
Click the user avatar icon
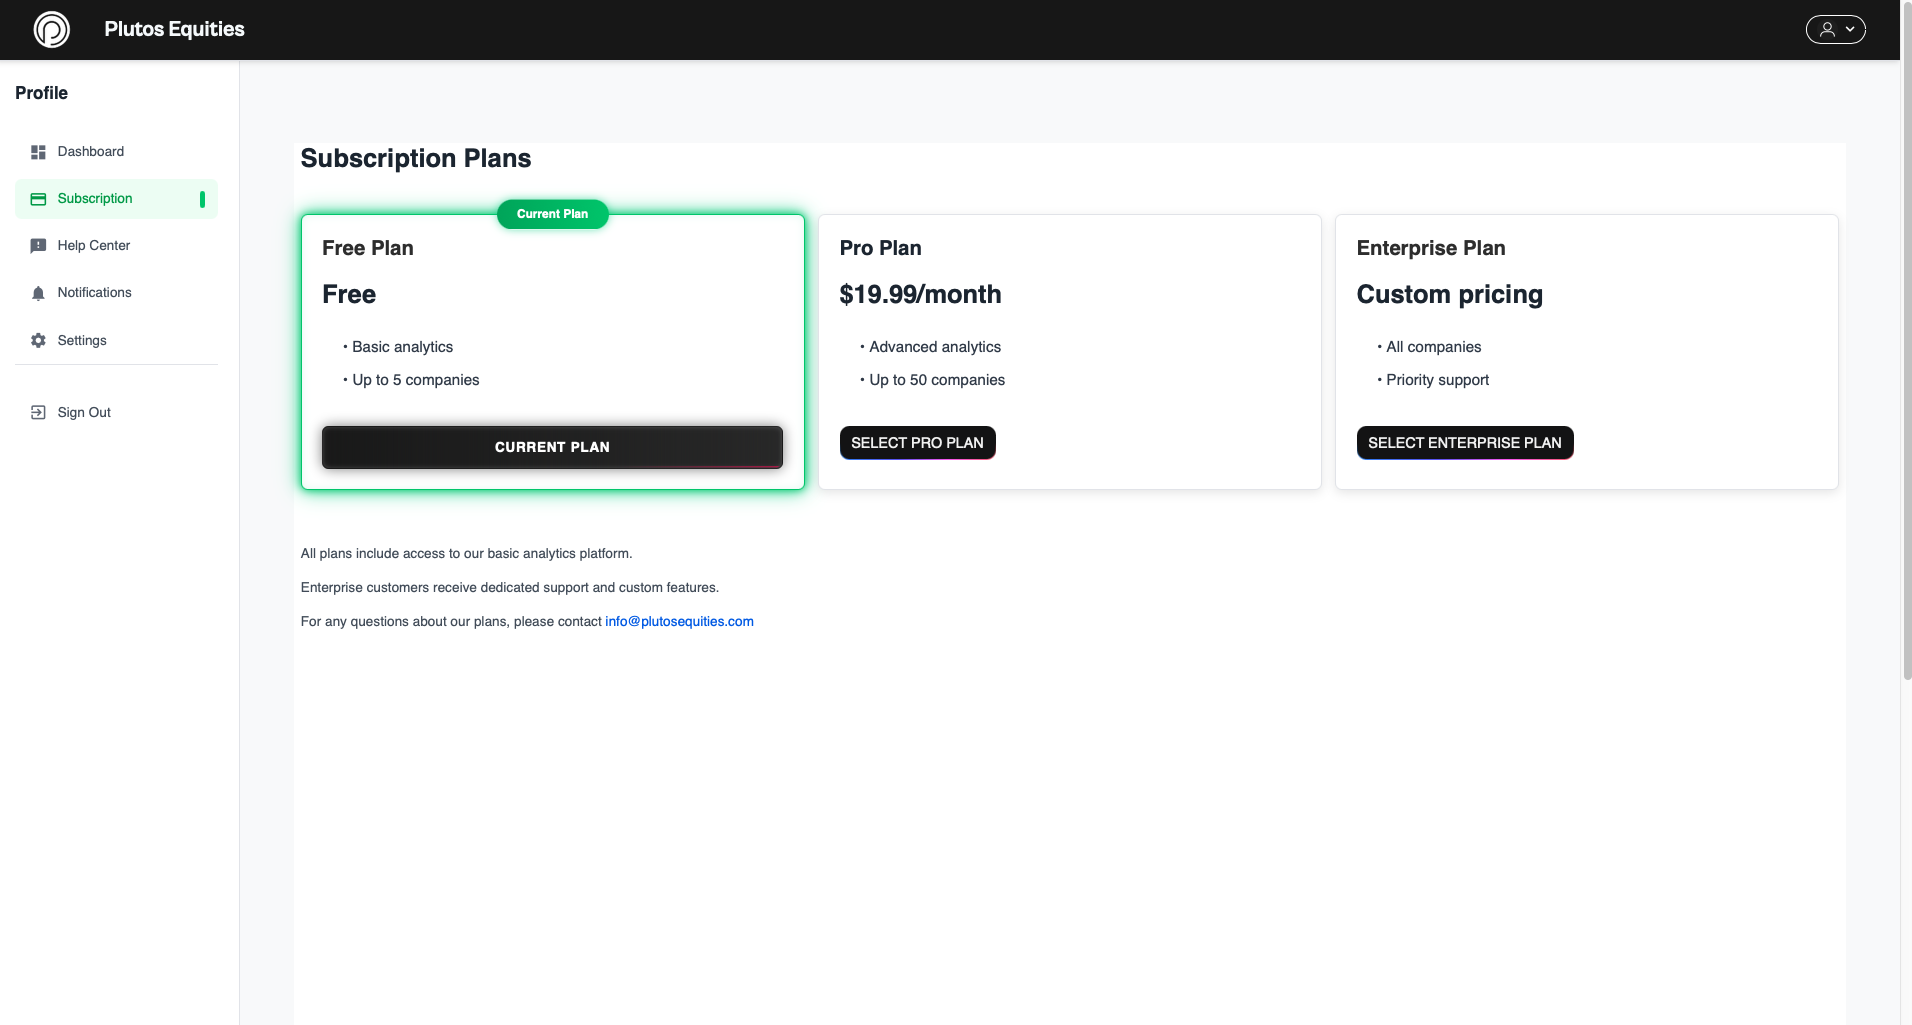pos(1826,29)
